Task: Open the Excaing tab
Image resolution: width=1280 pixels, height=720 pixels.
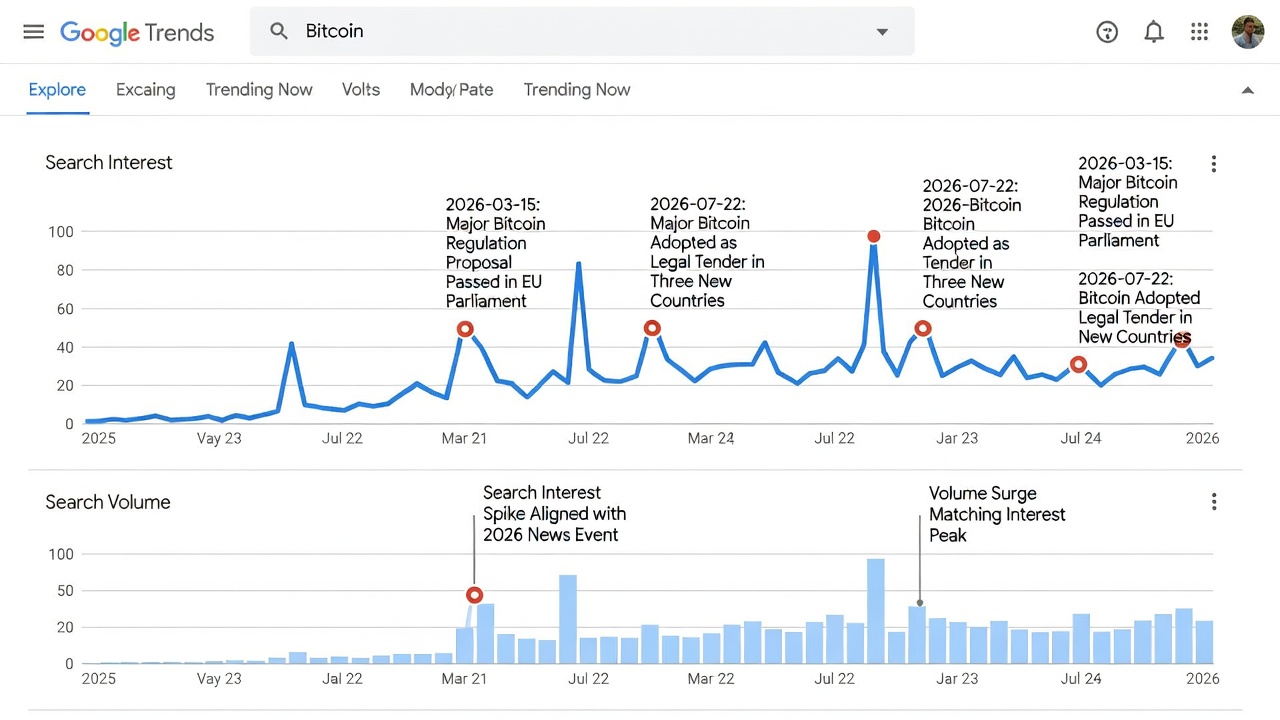Action: tap(146, 90)
